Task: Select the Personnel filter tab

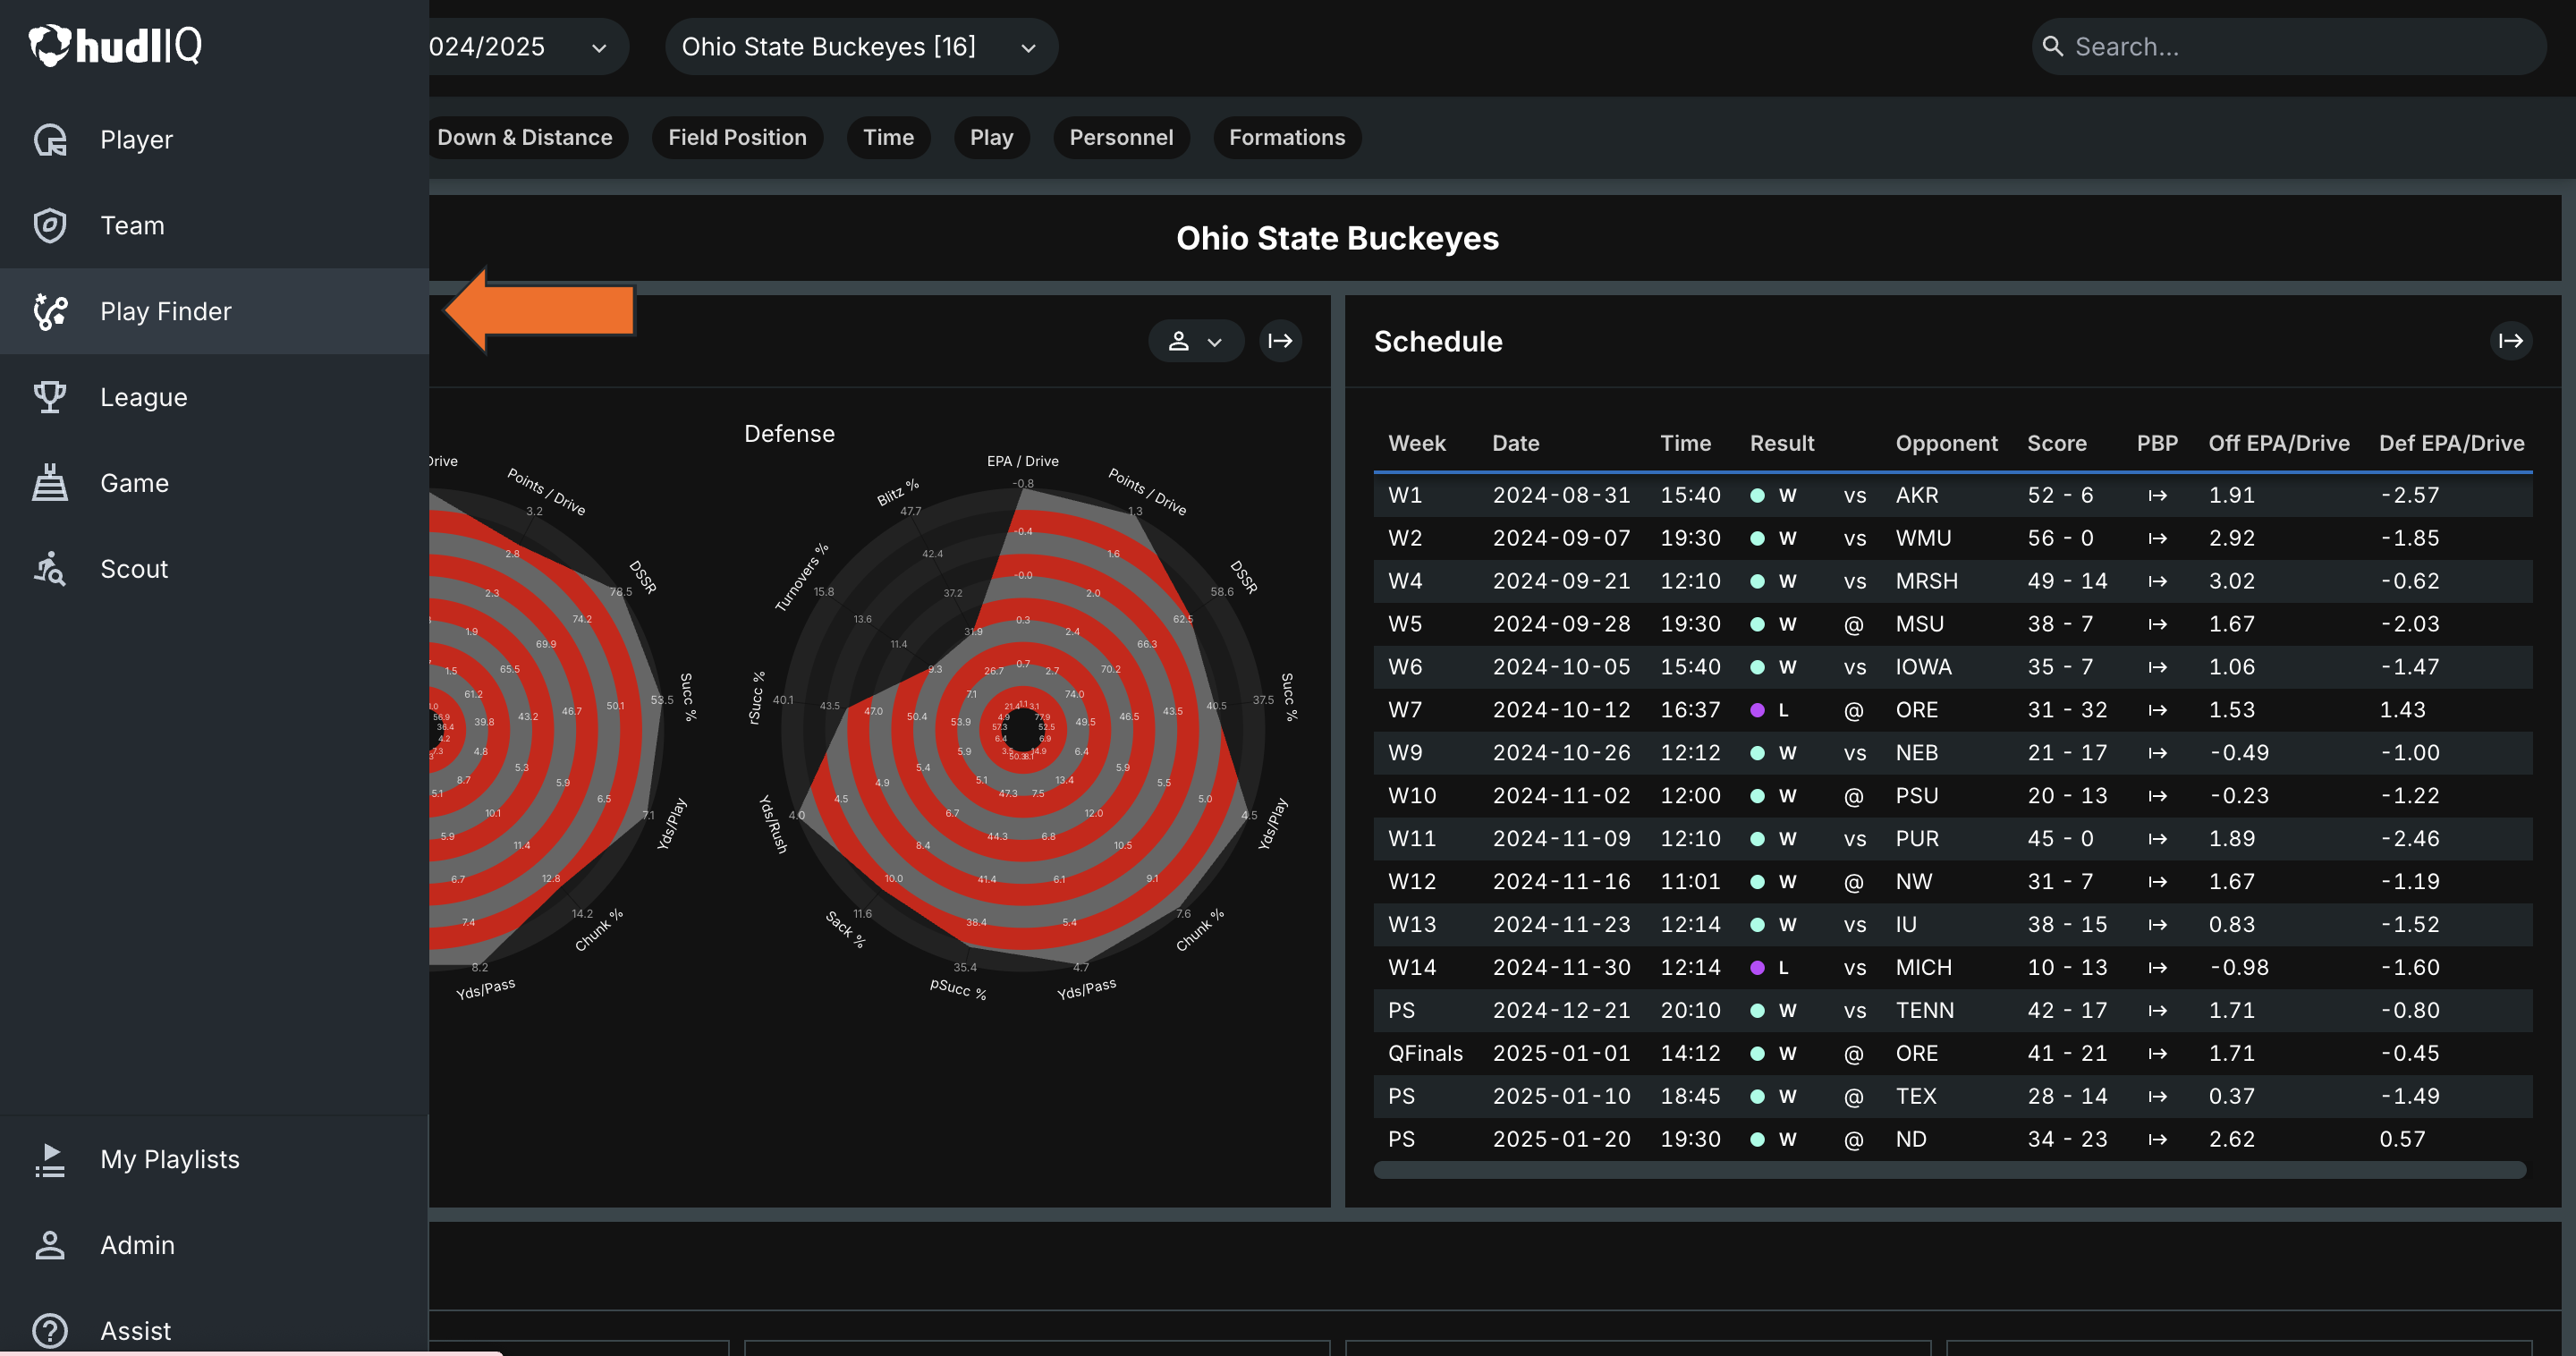Action: pos(1121,138)
